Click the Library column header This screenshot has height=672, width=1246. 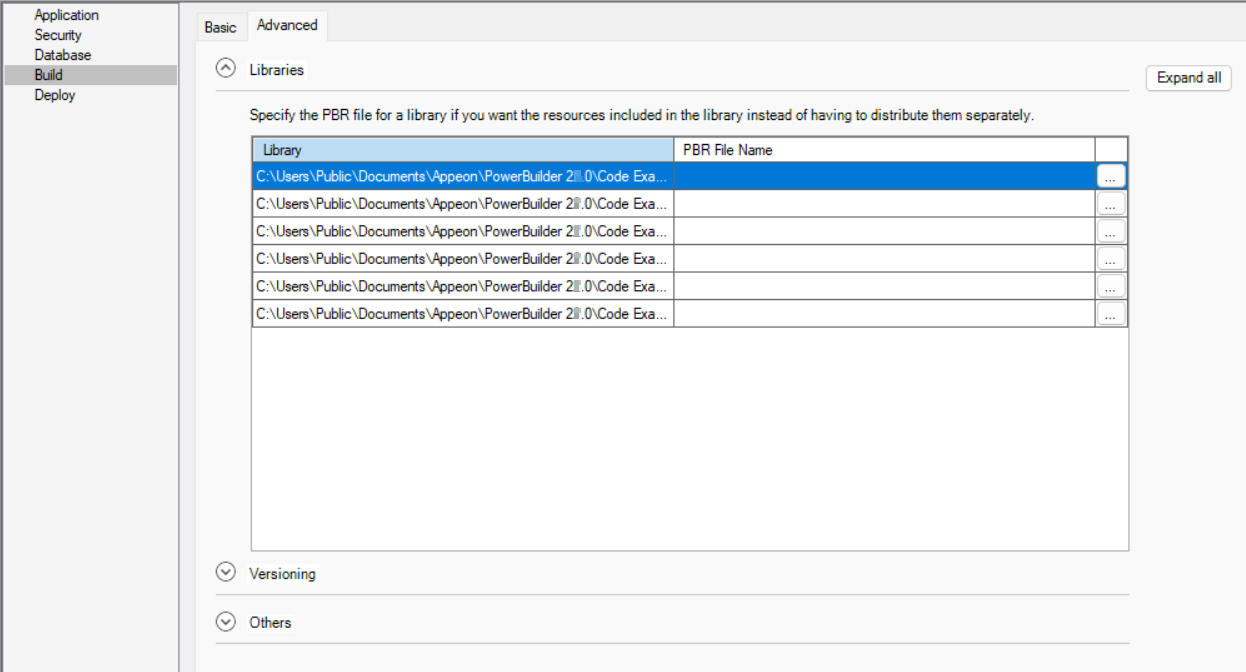(x=462, y=150)
